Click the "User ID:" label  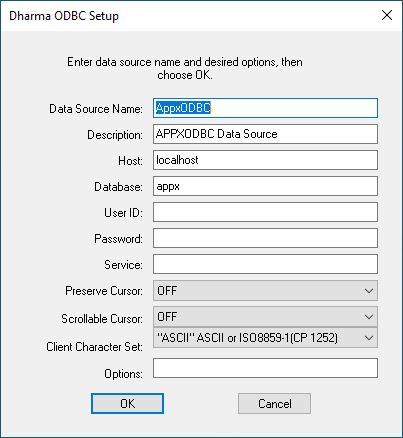[x=123, y=213]
